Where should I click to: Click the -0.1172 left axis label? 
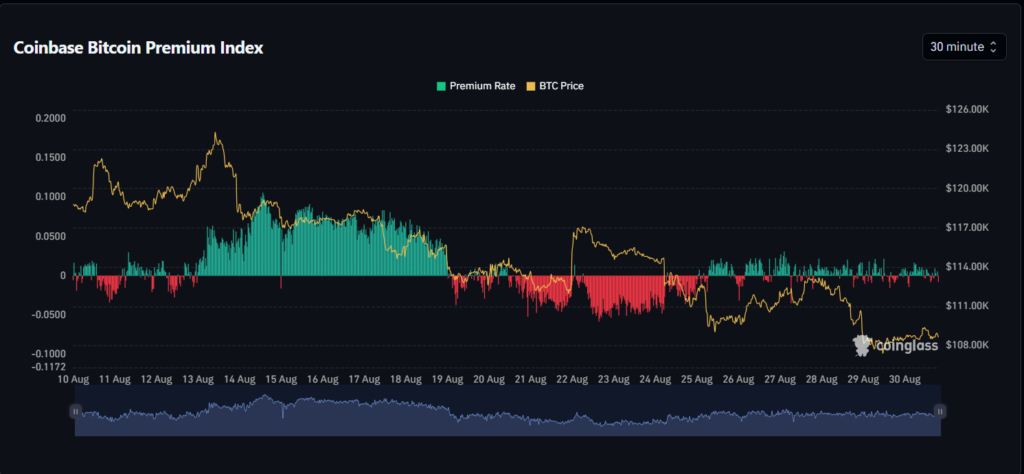pyautogui.click(x=50, y=366)
